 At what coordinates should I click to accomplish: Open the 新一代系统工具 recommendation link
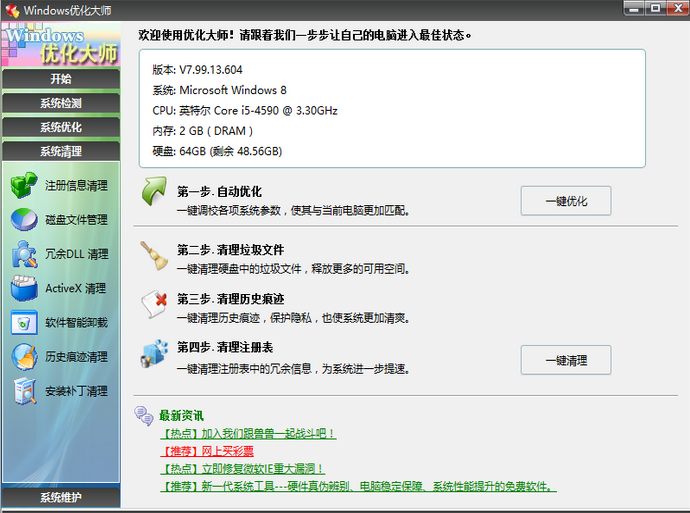(358, 487)
